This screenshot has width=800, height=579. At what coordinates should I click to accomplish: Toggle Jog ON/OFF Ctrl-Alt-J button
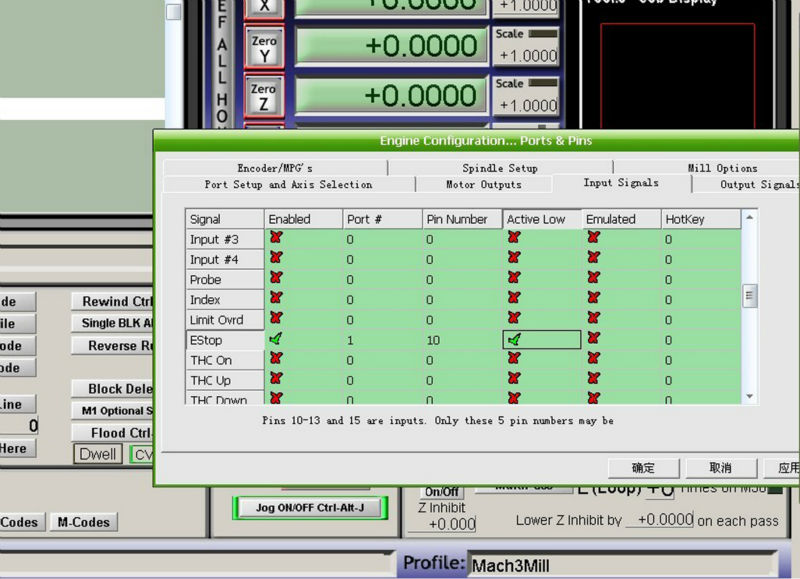(x=310, y=508)
